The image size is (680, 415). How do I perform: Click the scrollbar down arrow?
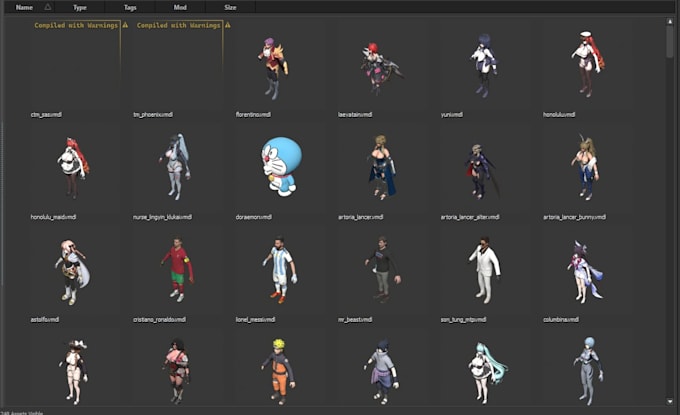[x=670, y=402]
